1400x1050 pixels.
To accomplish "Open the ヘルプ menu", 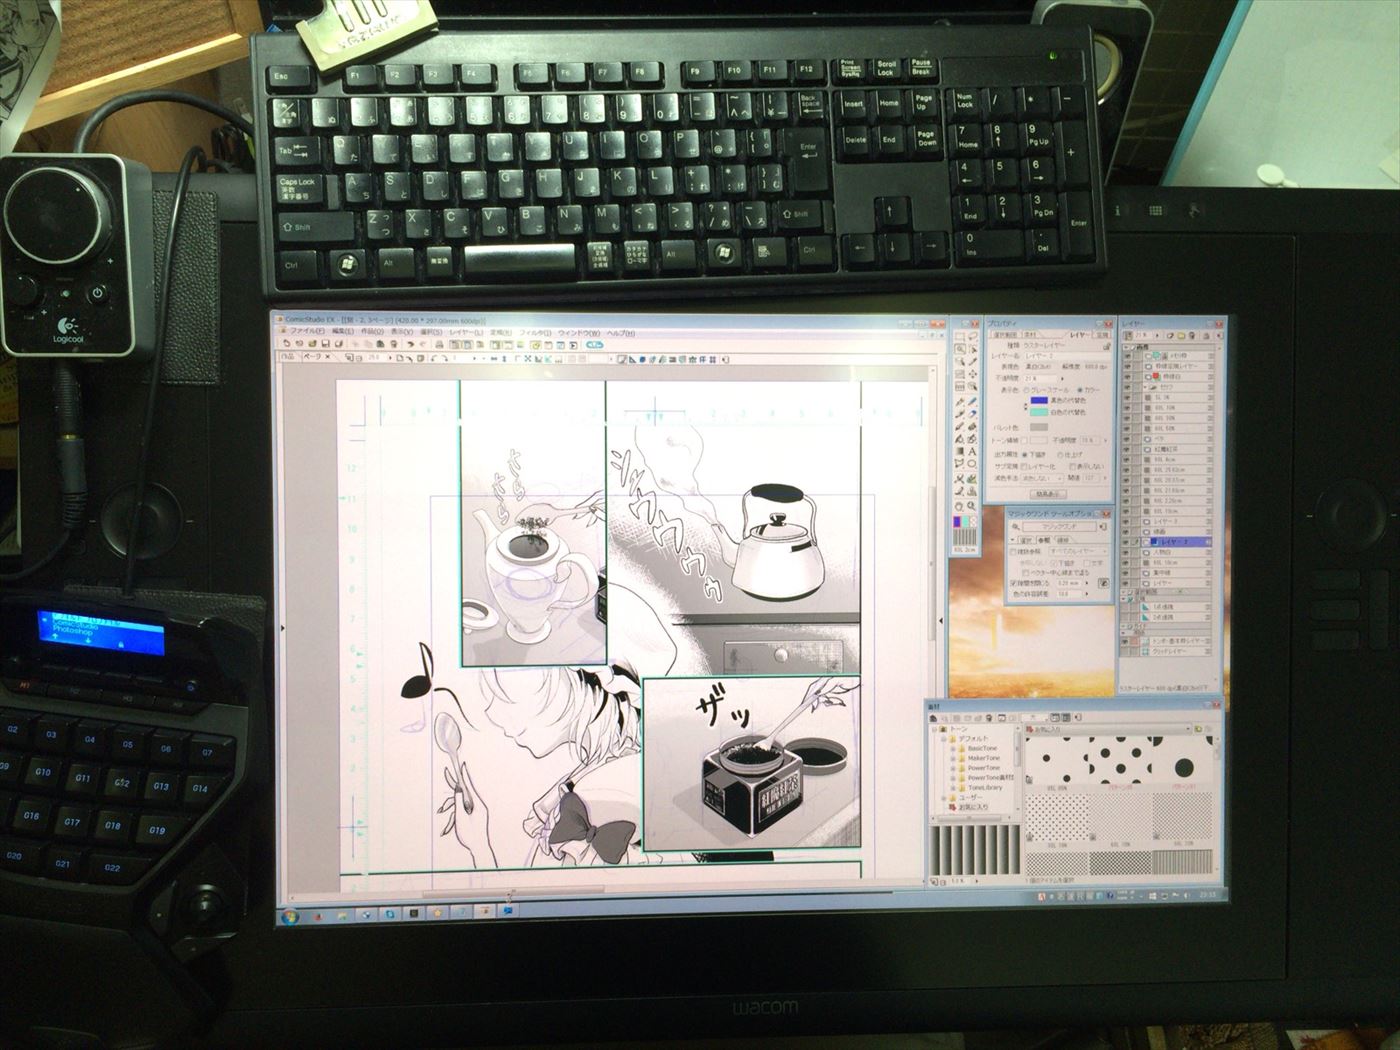I will click(620, 331).
